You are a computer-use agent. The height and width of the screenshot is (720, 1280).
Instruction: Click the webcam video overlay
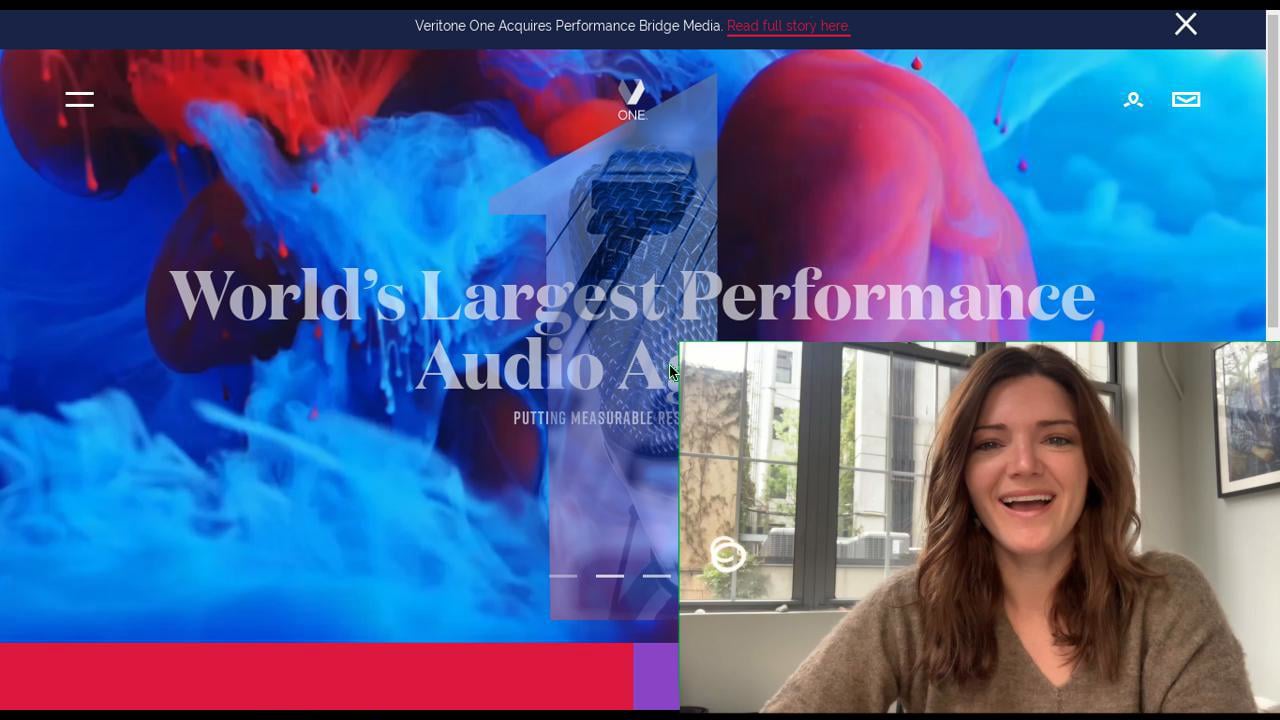[979, 527]
